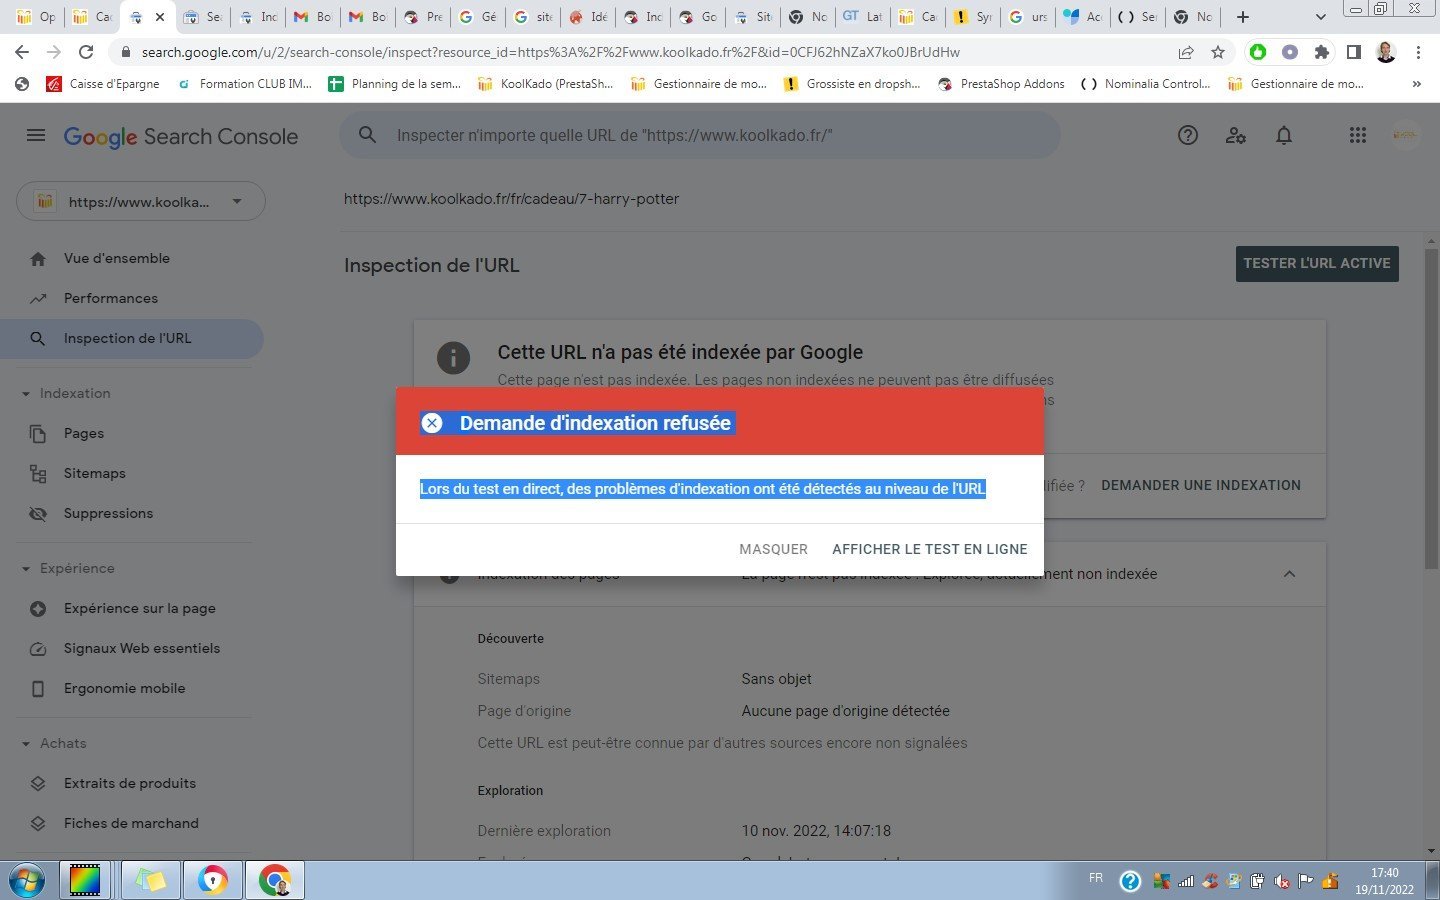This screenshot has width=1440, height=900.
Task: Share this page from the address bar
Action: click(x=1186, y=52)
